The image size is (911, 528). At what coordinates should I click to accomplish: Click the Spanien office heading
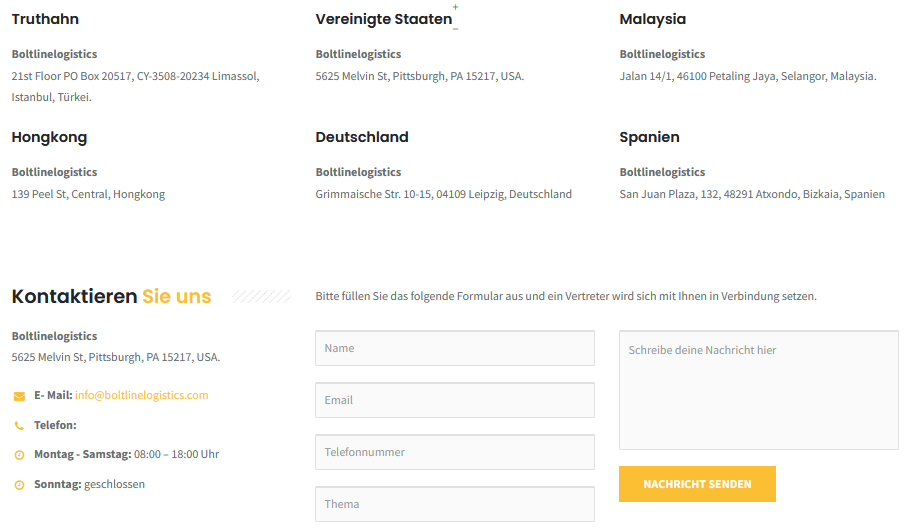(x=650, y=138)
